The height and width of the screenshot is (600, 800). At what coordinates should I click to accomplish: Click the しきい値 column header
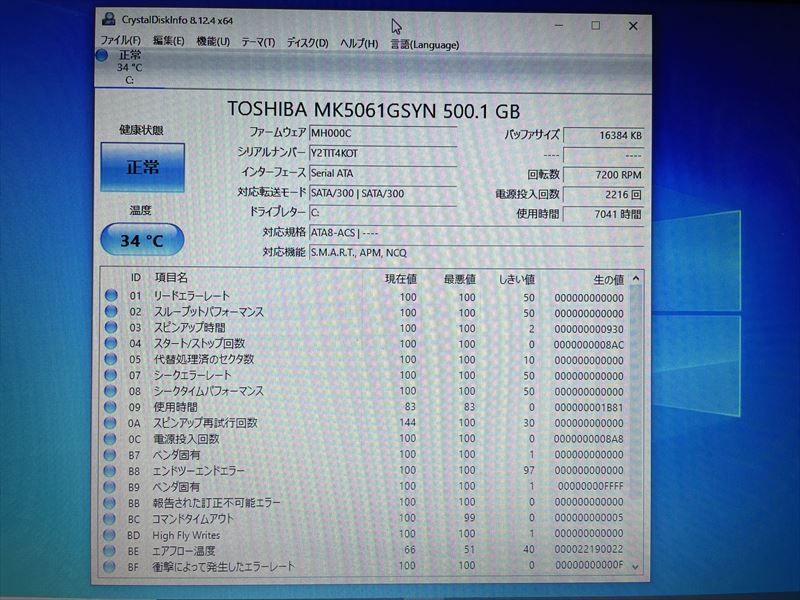point(516,280)
